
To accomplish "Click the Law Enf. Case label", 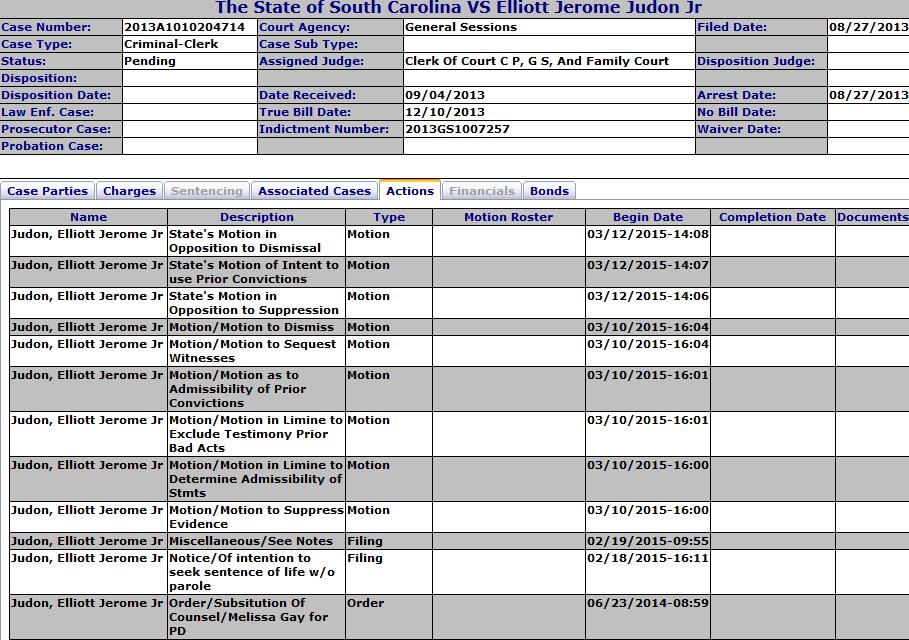I will (48, 112).
